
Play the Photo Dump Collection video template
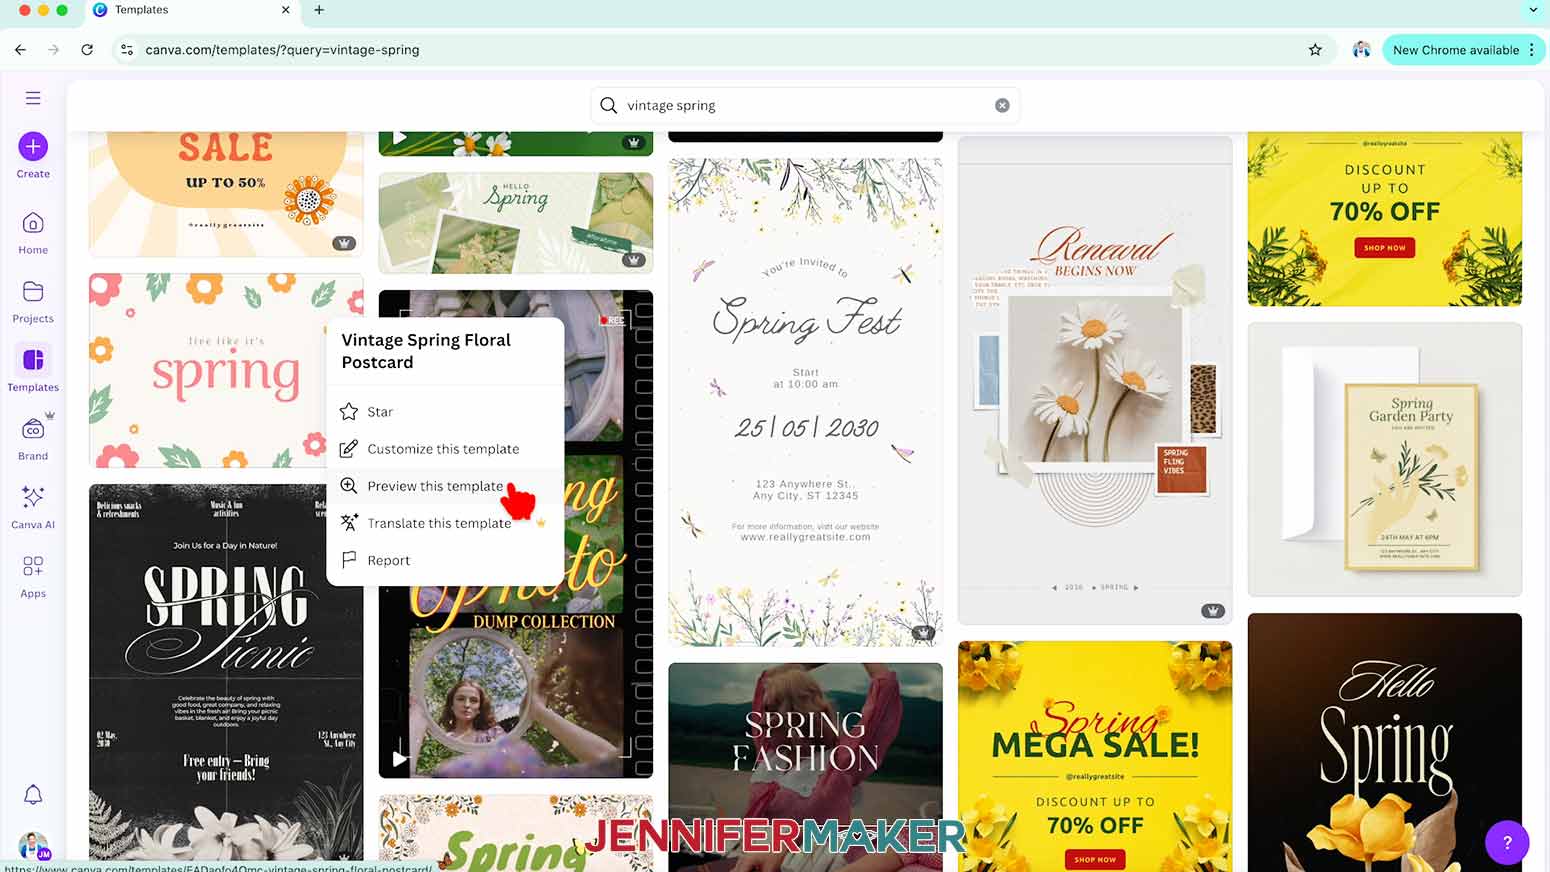(x=399, y=759)
